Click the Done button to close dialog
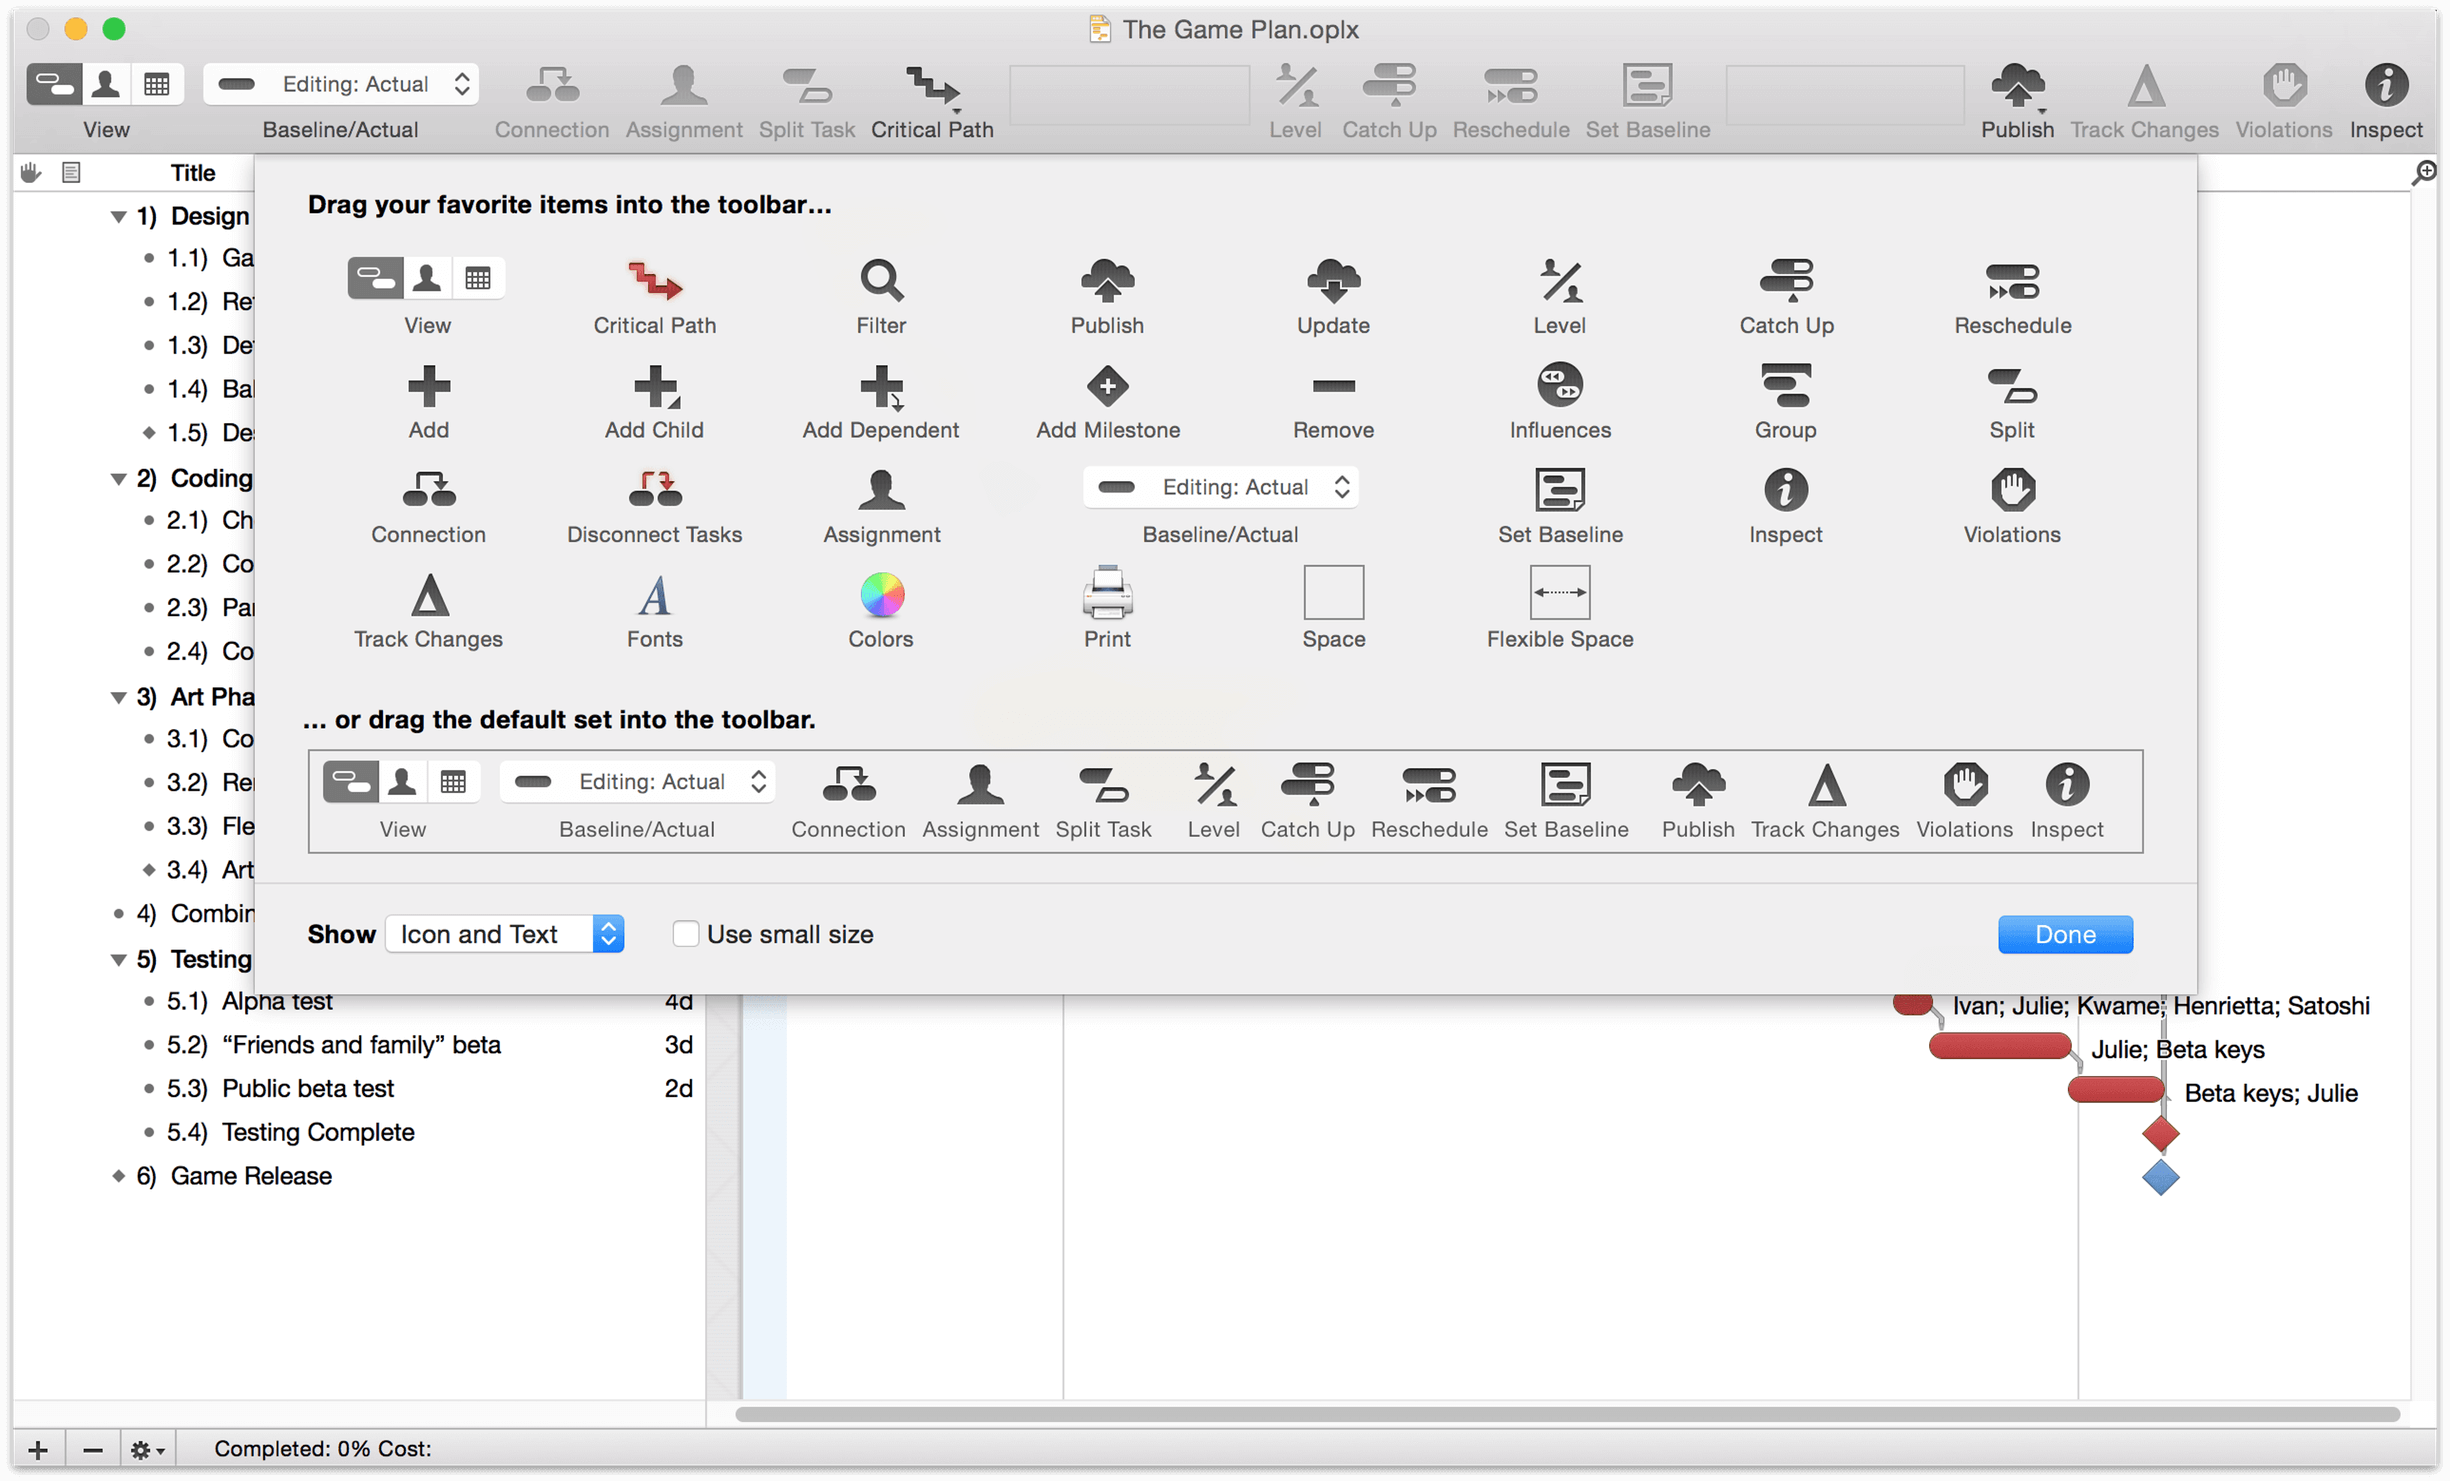2450x1481 pixels. coord(2065,933)
